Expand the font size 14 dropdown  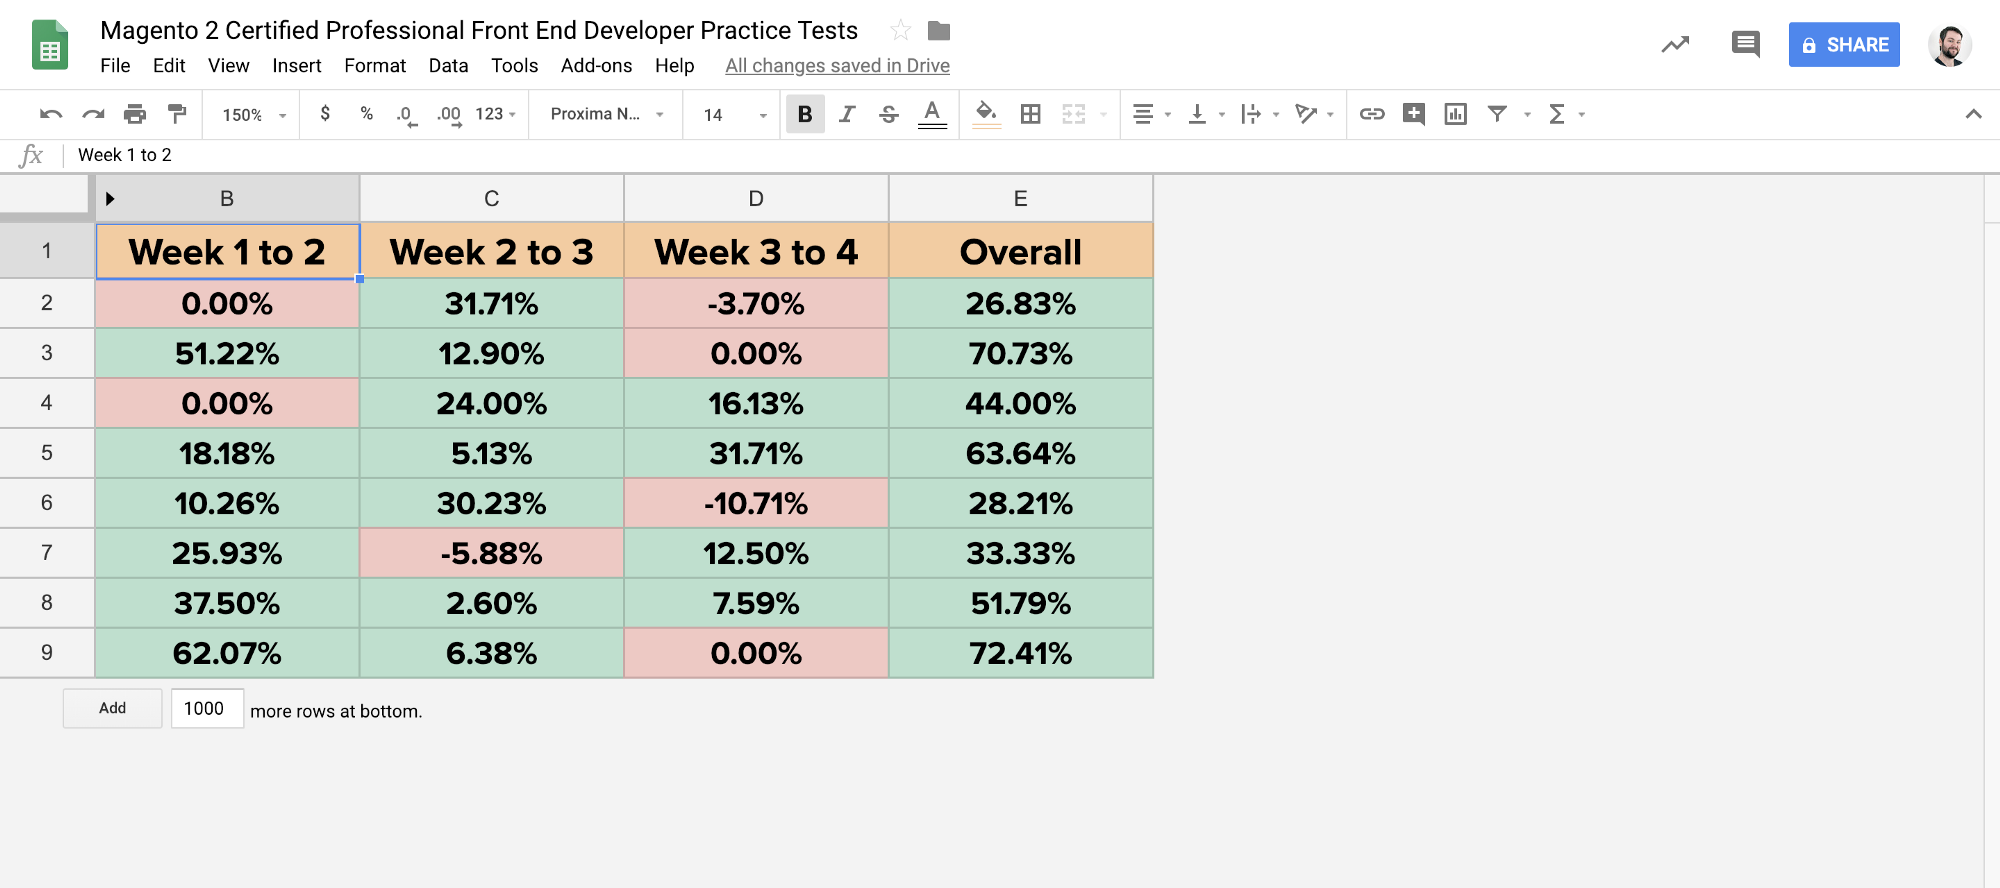point(735,115)
